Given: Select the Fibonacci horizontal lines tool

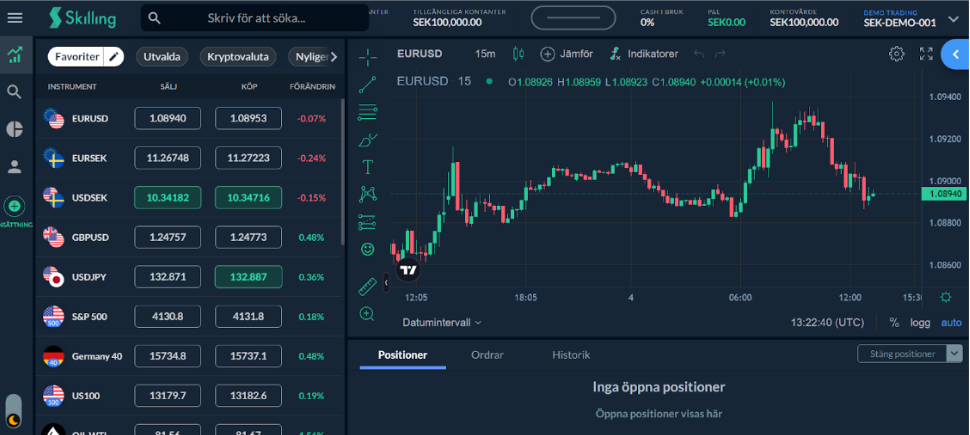Looking at the screenshot, I should coord(367,112).
